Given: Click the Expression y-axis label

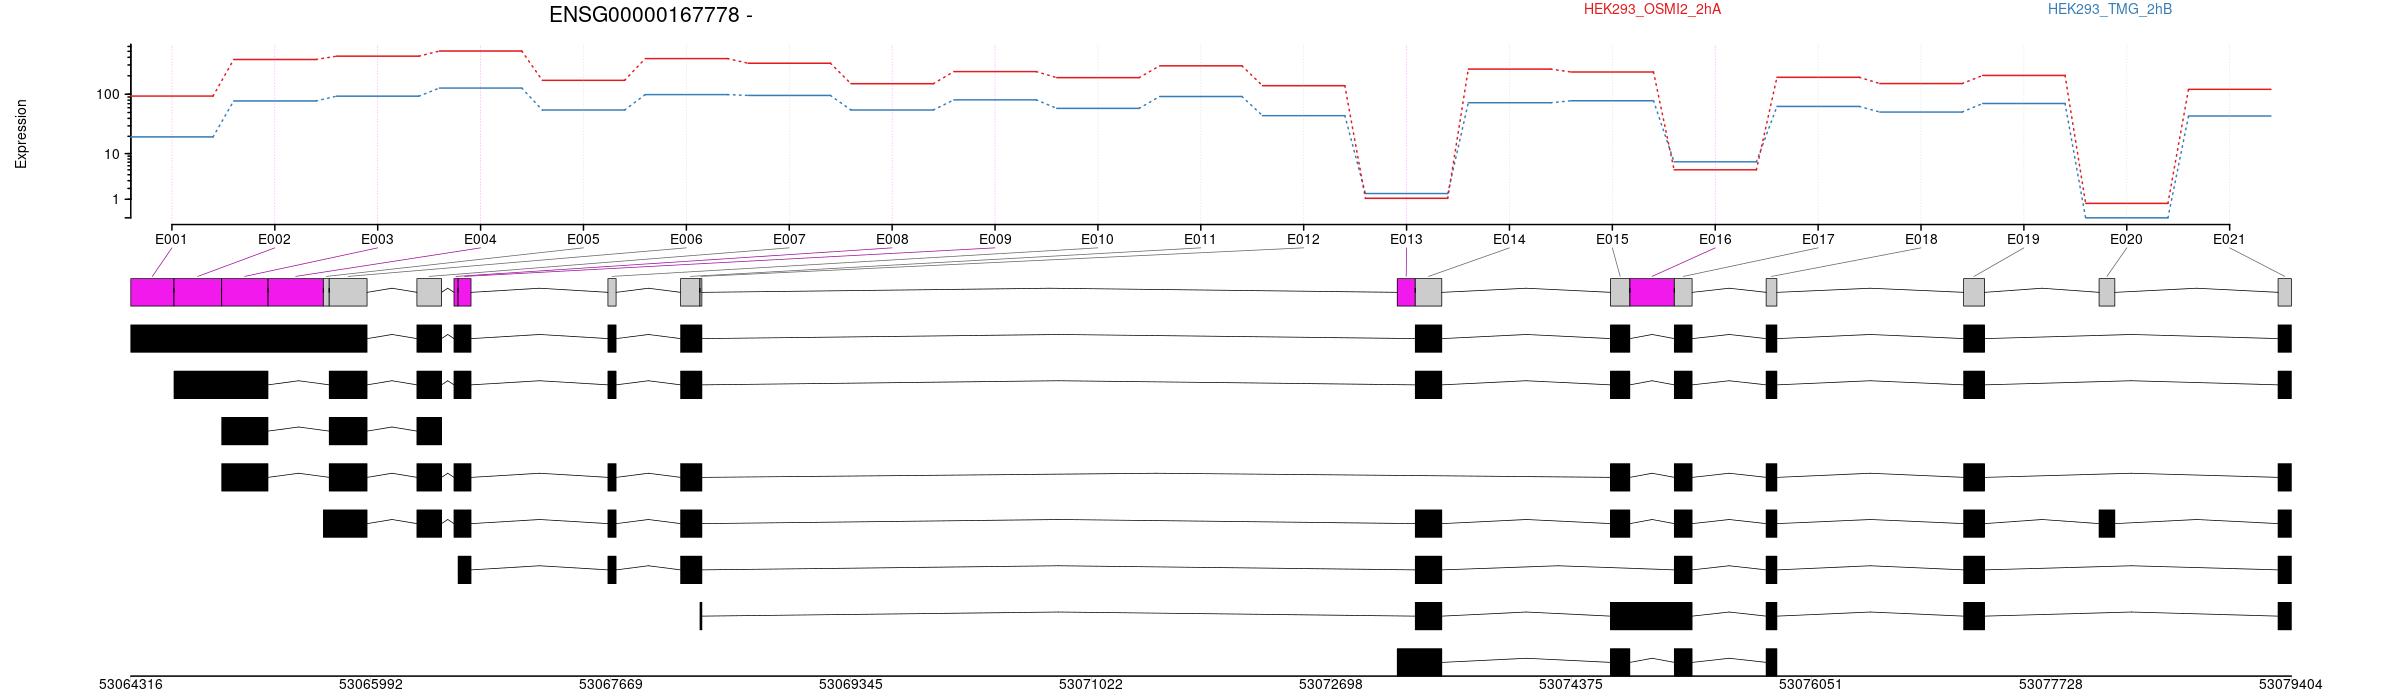Looking at the screenshot, I should [x=21, y=134].
